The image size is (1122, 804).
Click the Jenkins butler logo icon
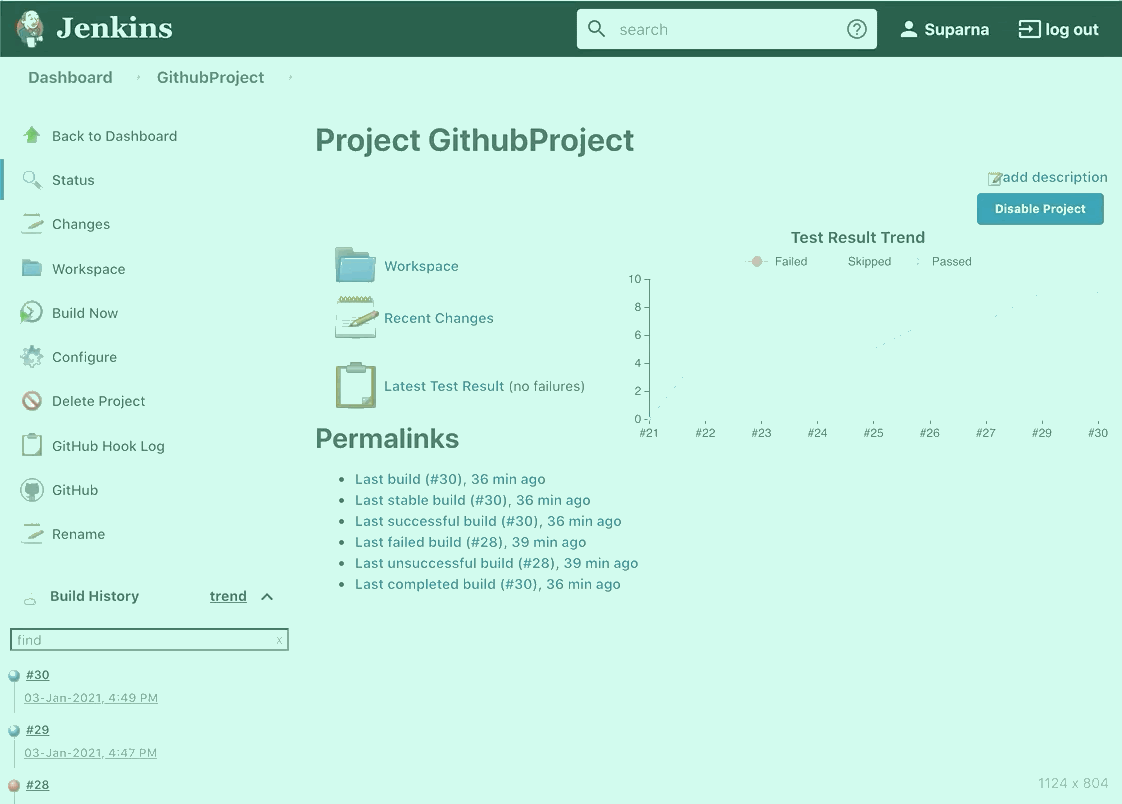click(x=30, y=29)
